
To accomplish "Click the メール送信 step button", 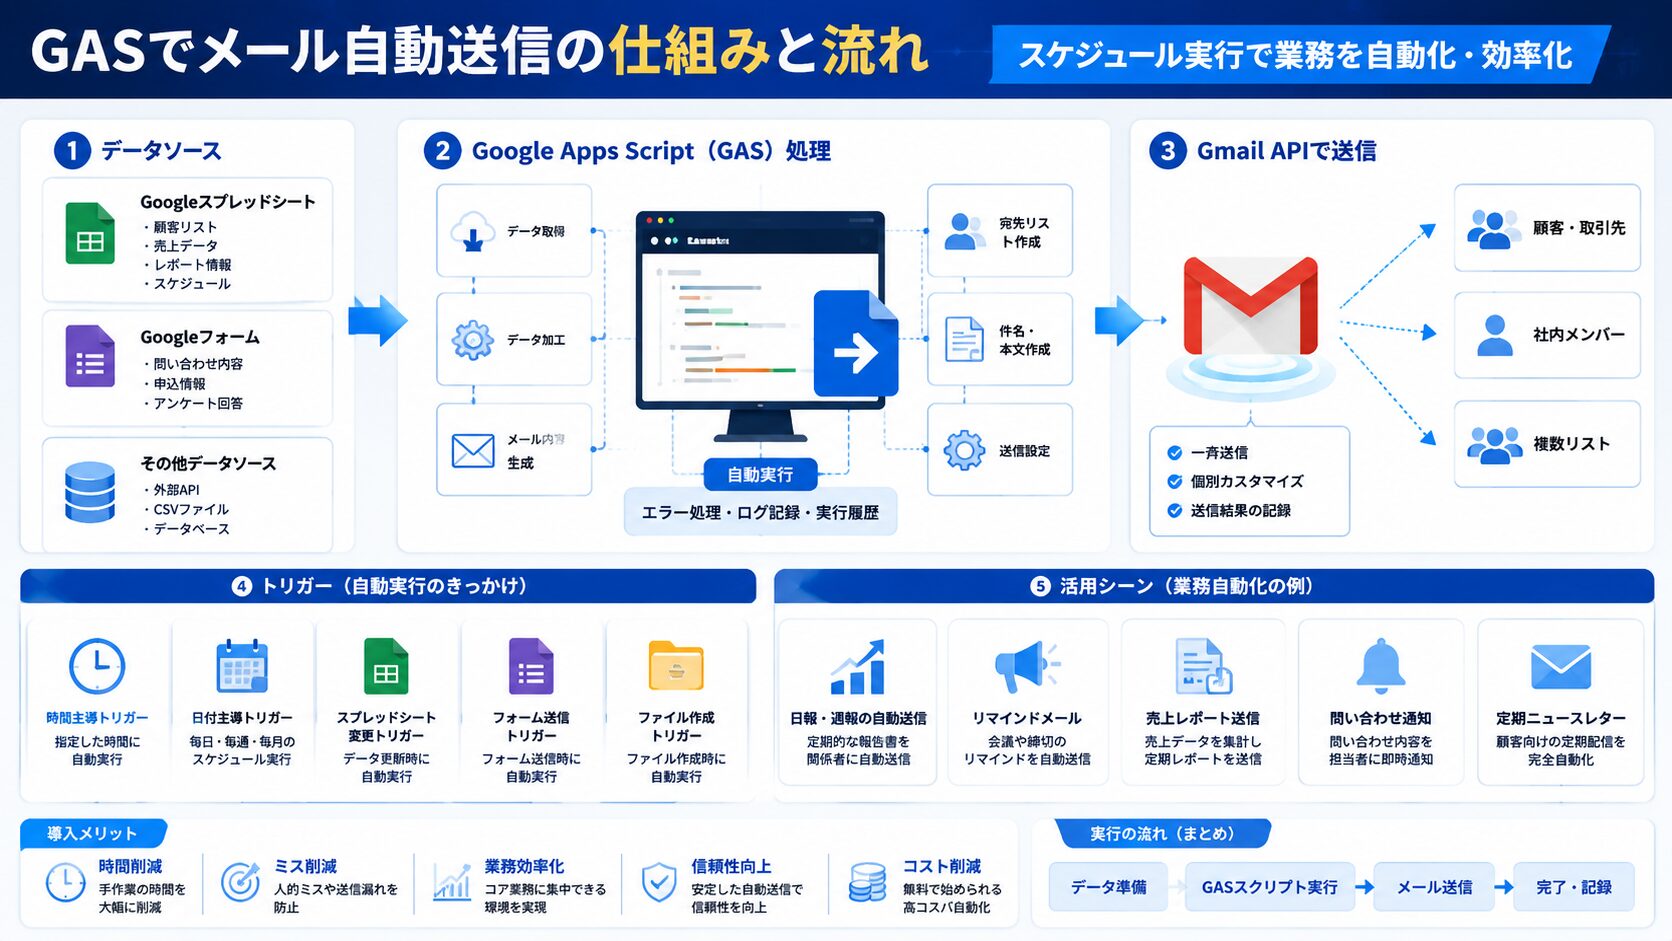I will (x=1434, y=887).
